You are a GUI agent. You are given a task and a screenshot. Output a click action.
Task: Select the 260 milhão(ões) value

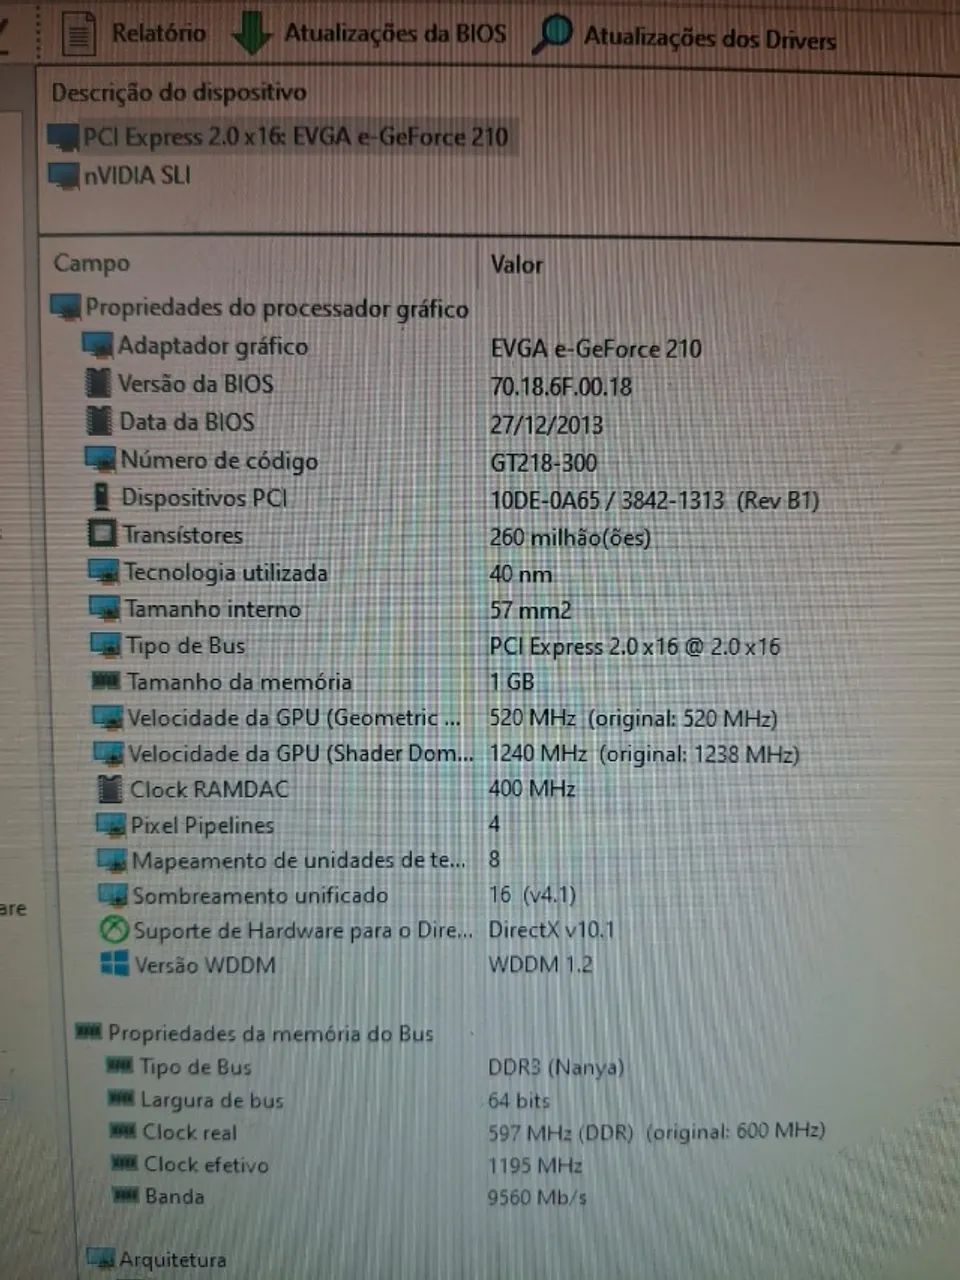[x=570, y=537]
